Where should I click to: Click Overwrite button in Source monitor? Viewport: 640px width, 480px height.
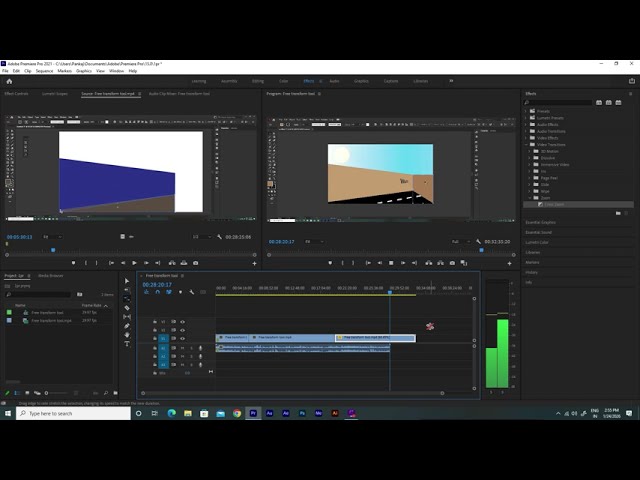tap(184, 263)
